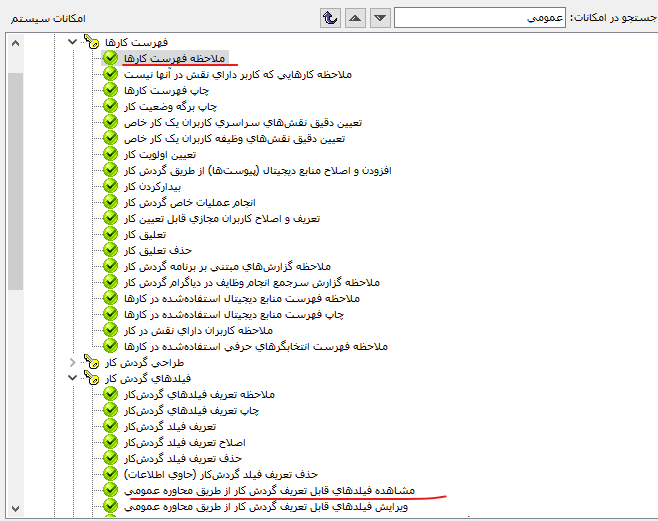Click key icon of طراحی گردش کار group
The height and width of the screenshot is (521, 658).
[92, 362]
